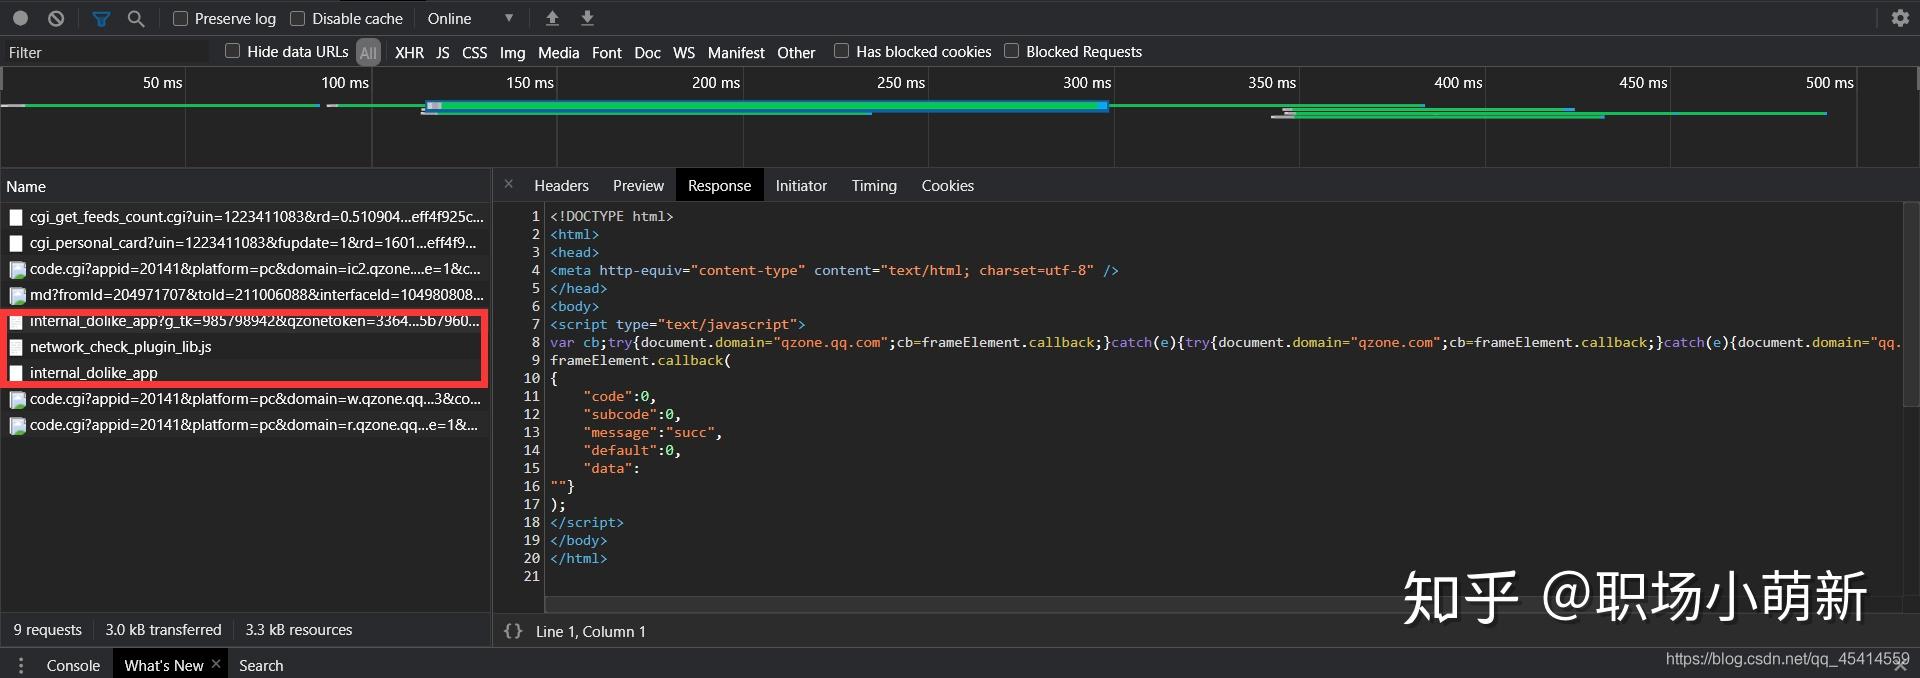Close the request details panel
Image resolution: width=1920 pixels, height=678 pixels.
(509, 184)
